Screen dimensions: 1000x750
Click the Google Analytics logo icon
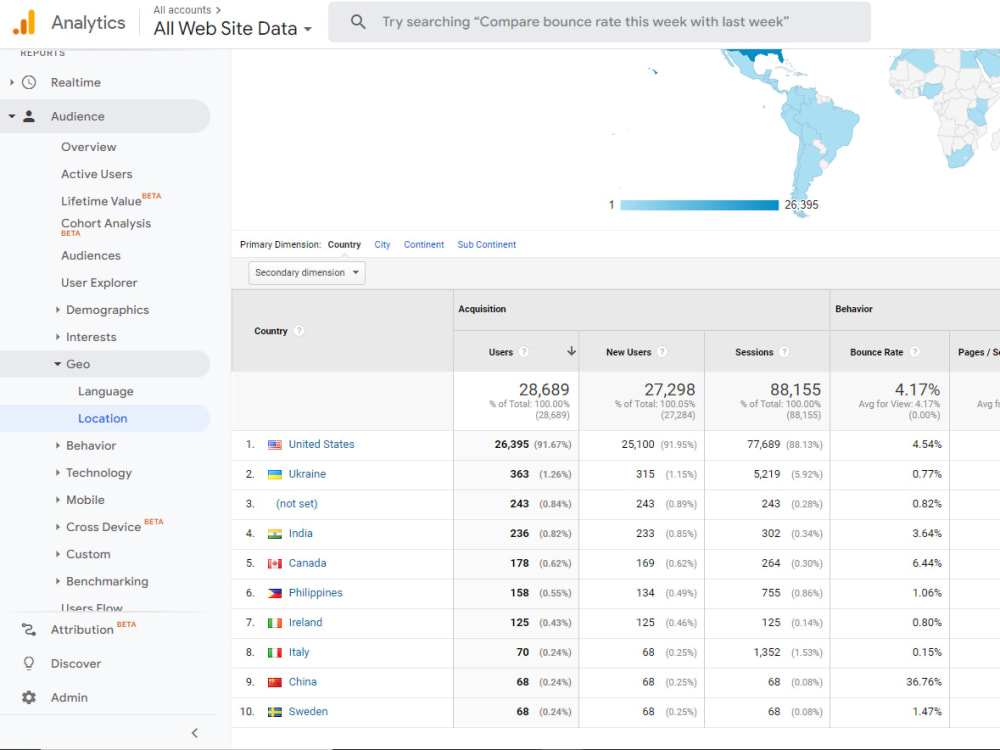pos(24,22)
